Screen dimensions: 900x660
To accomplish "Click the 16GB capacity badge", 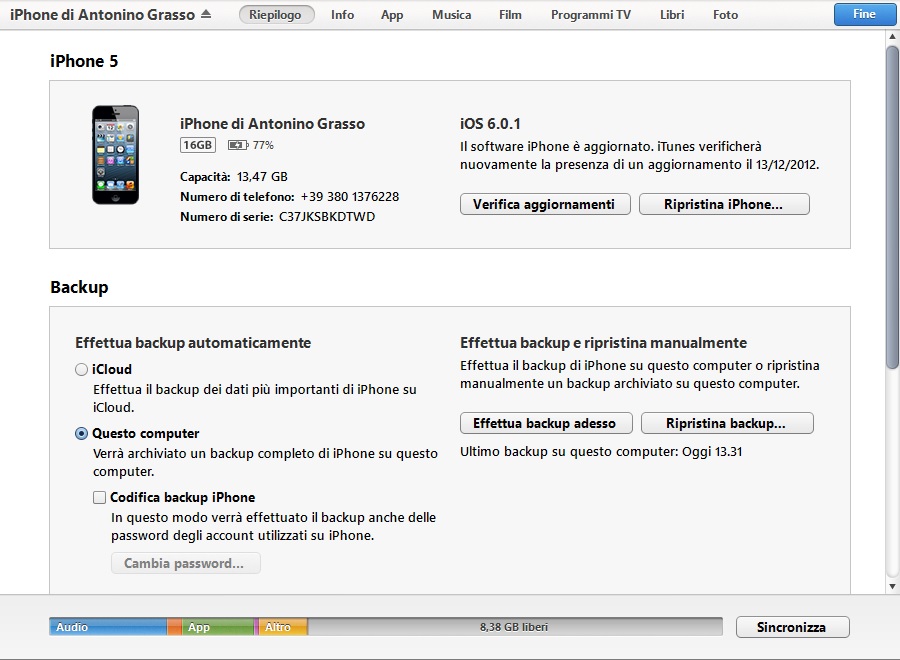I will [x=197, y=145].
